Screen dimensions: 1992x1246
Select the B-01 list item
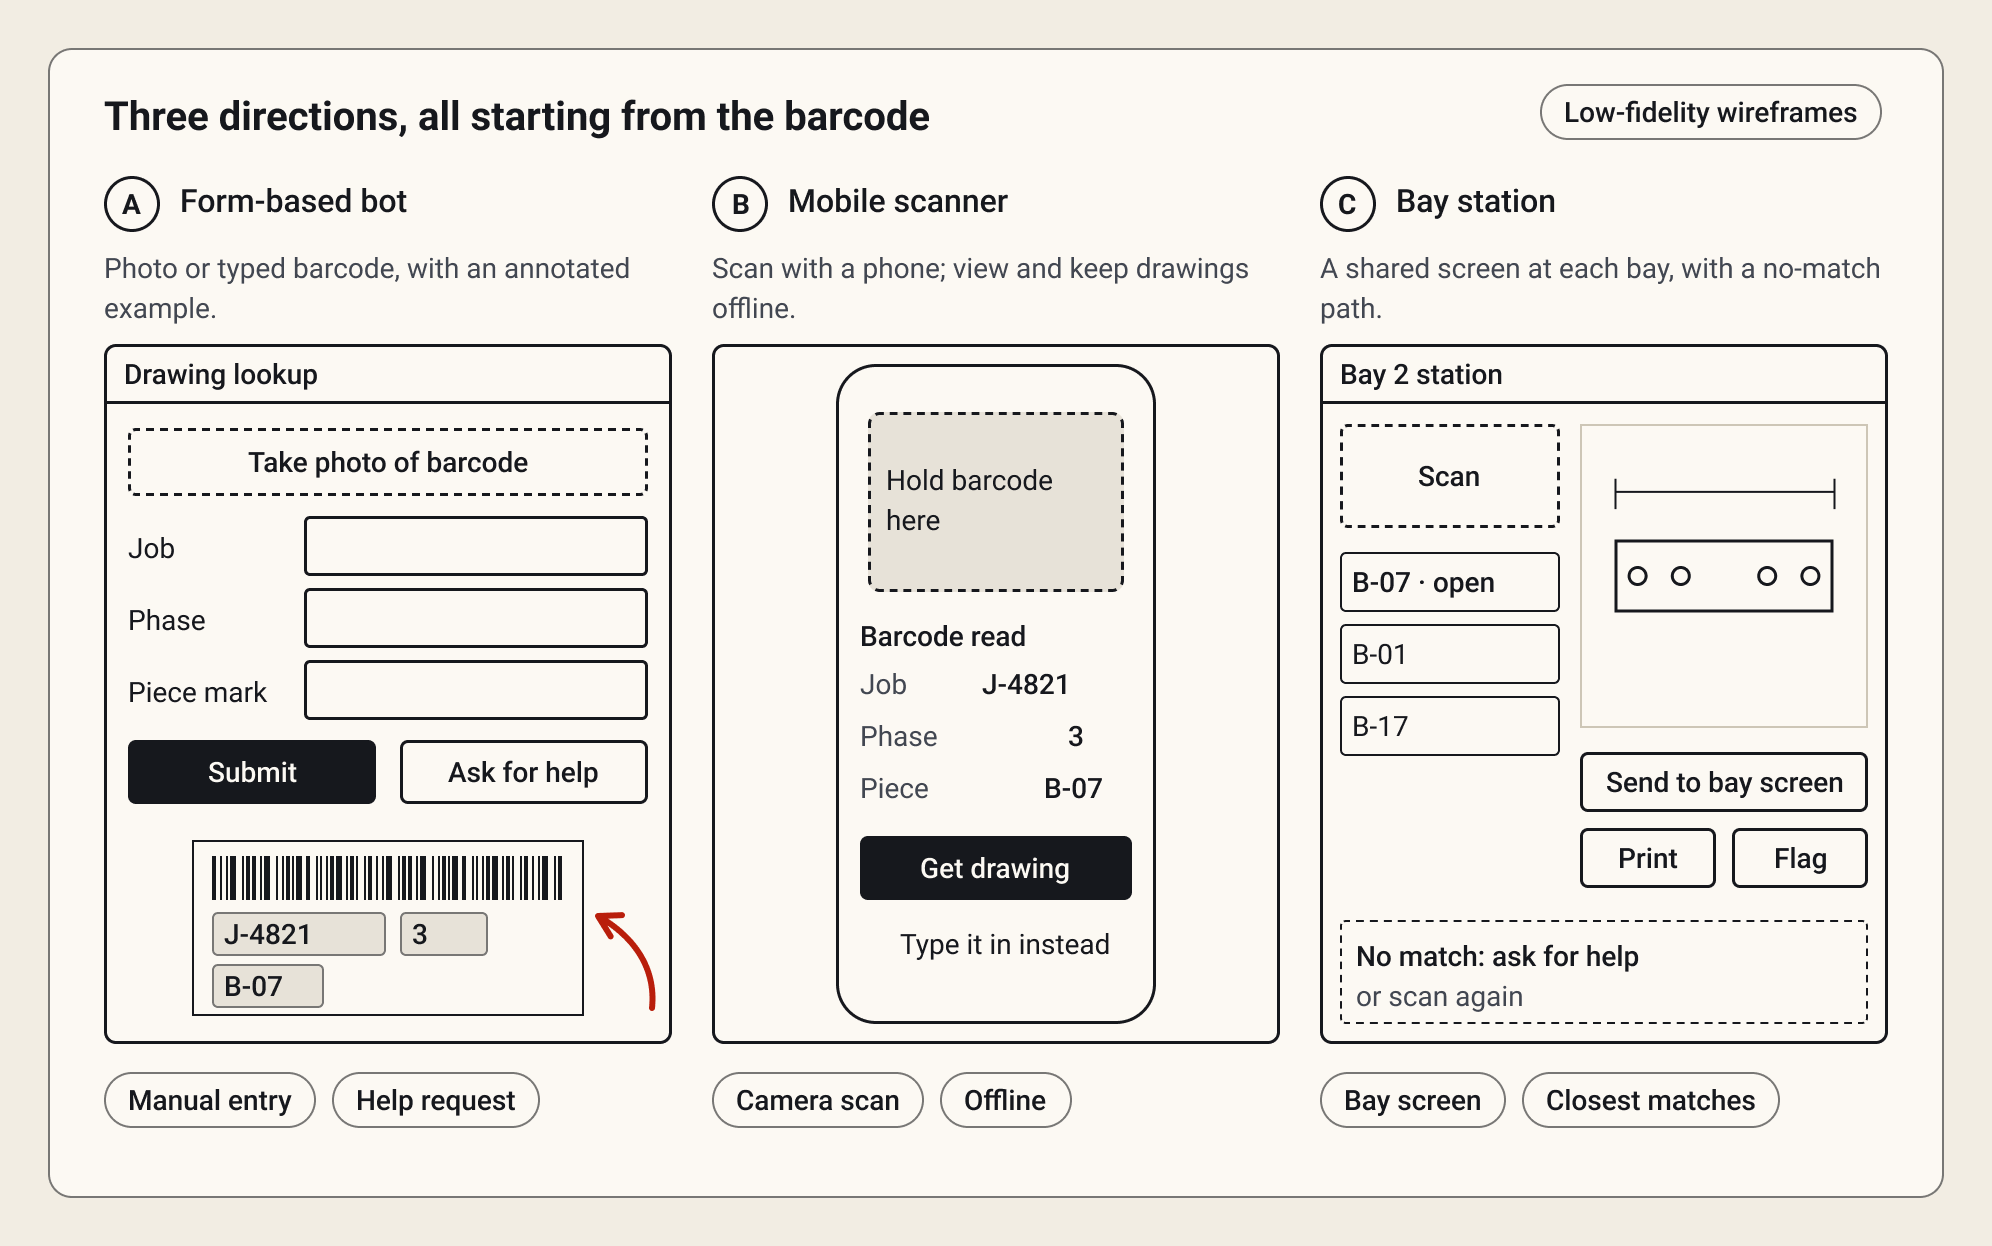pyautogui.click(x=1450, y=654)
